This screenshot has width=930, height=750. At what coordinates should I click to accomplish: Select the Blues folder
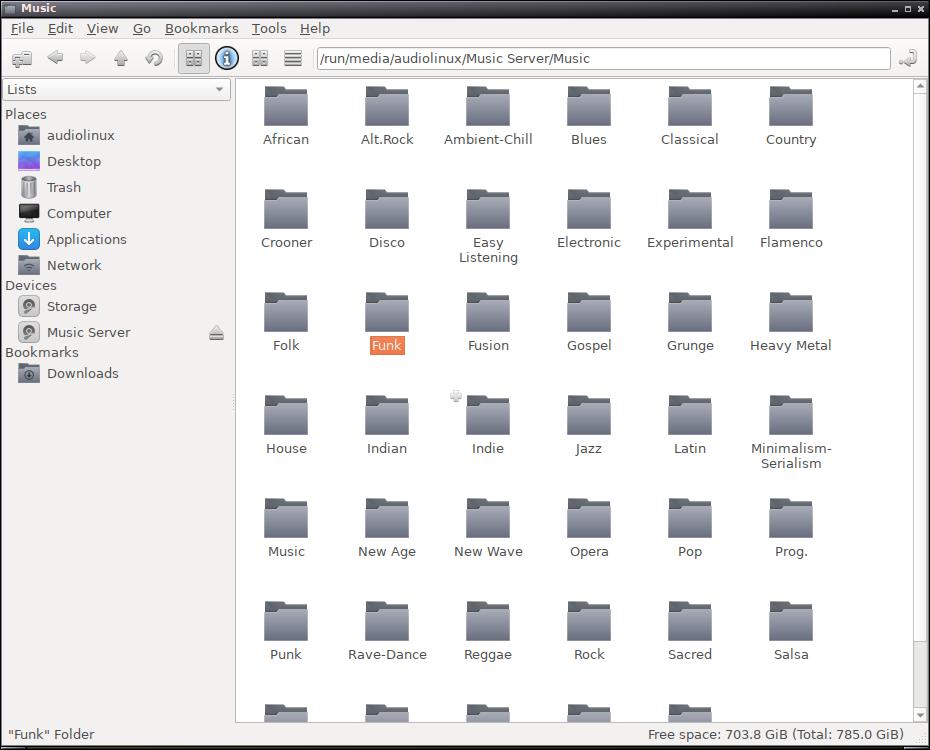pos(589,116)
